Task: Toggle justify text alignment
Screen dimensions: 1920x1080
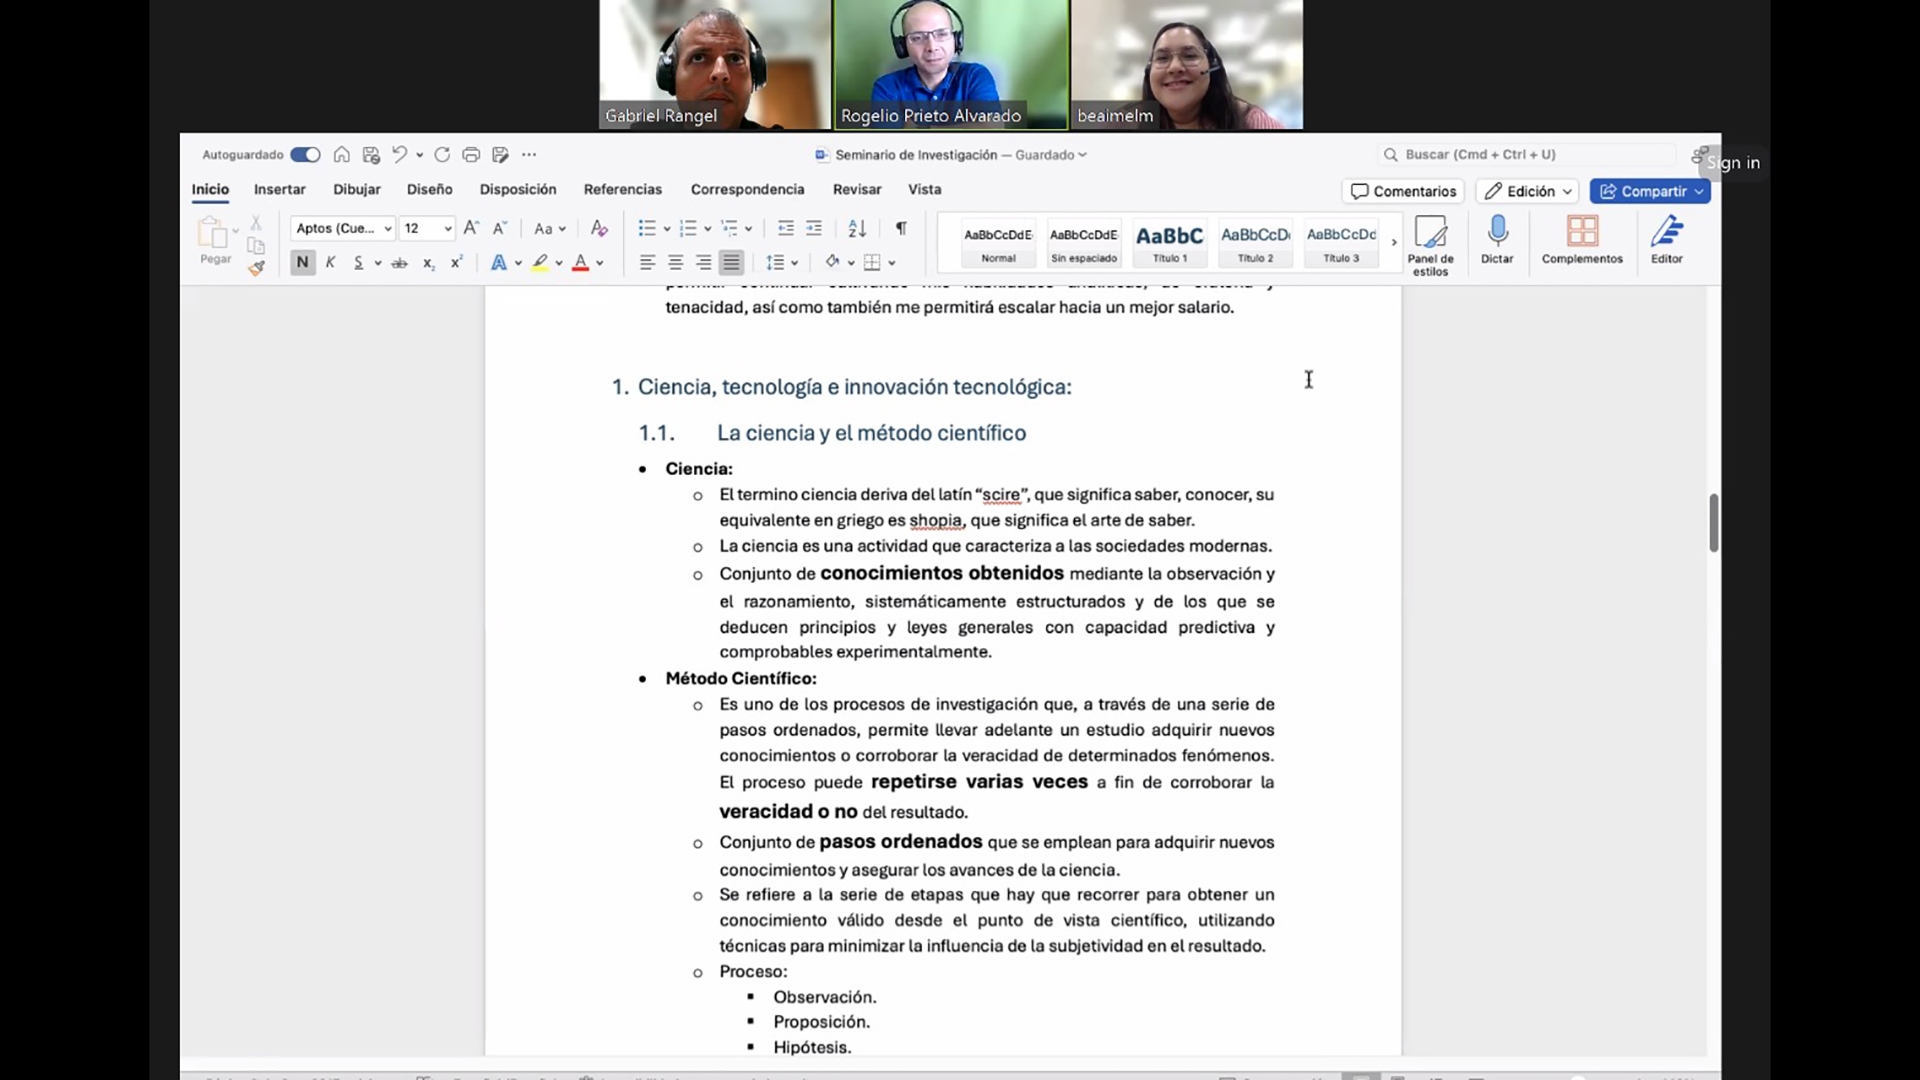Action: tap(731, 263)
